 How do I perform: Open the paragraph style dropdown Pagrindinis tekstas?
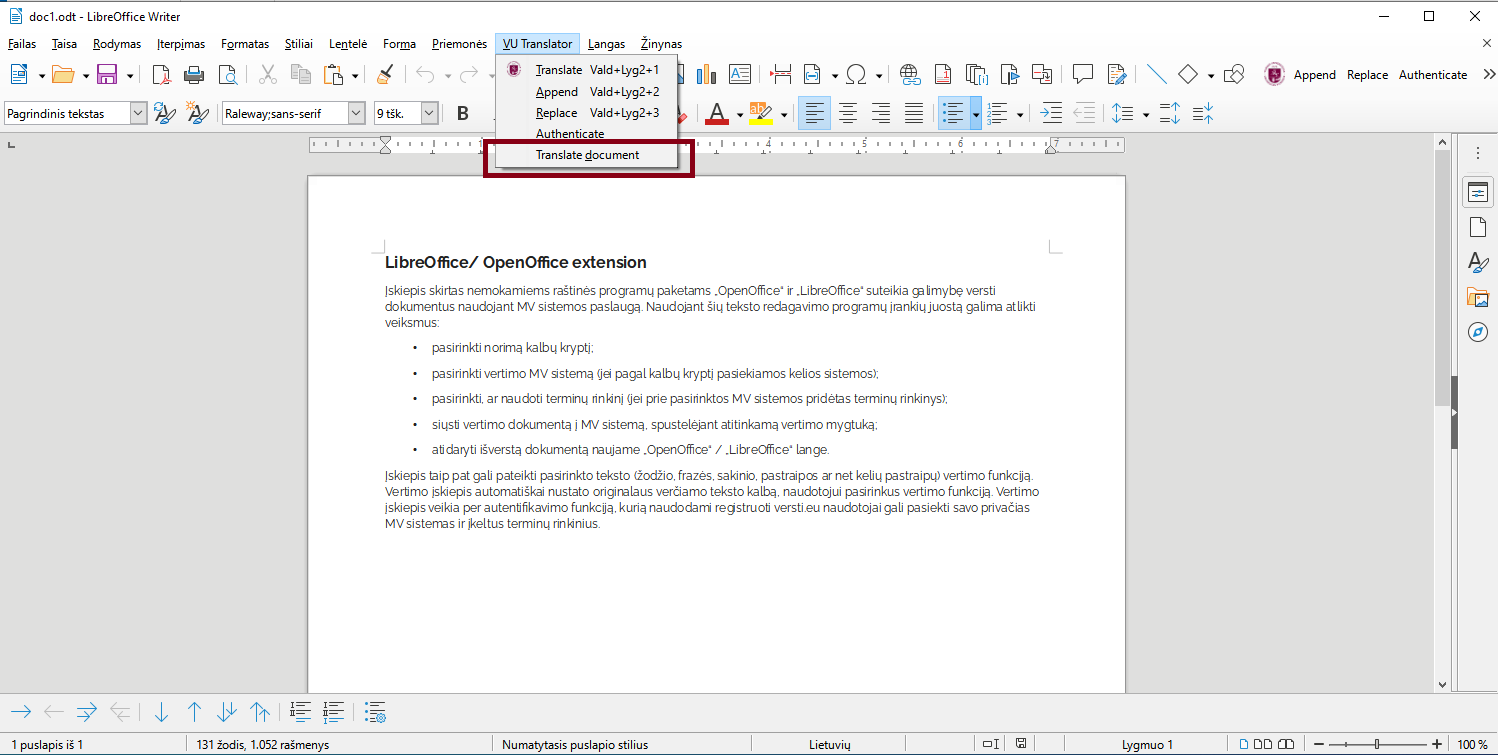[138, 113]
